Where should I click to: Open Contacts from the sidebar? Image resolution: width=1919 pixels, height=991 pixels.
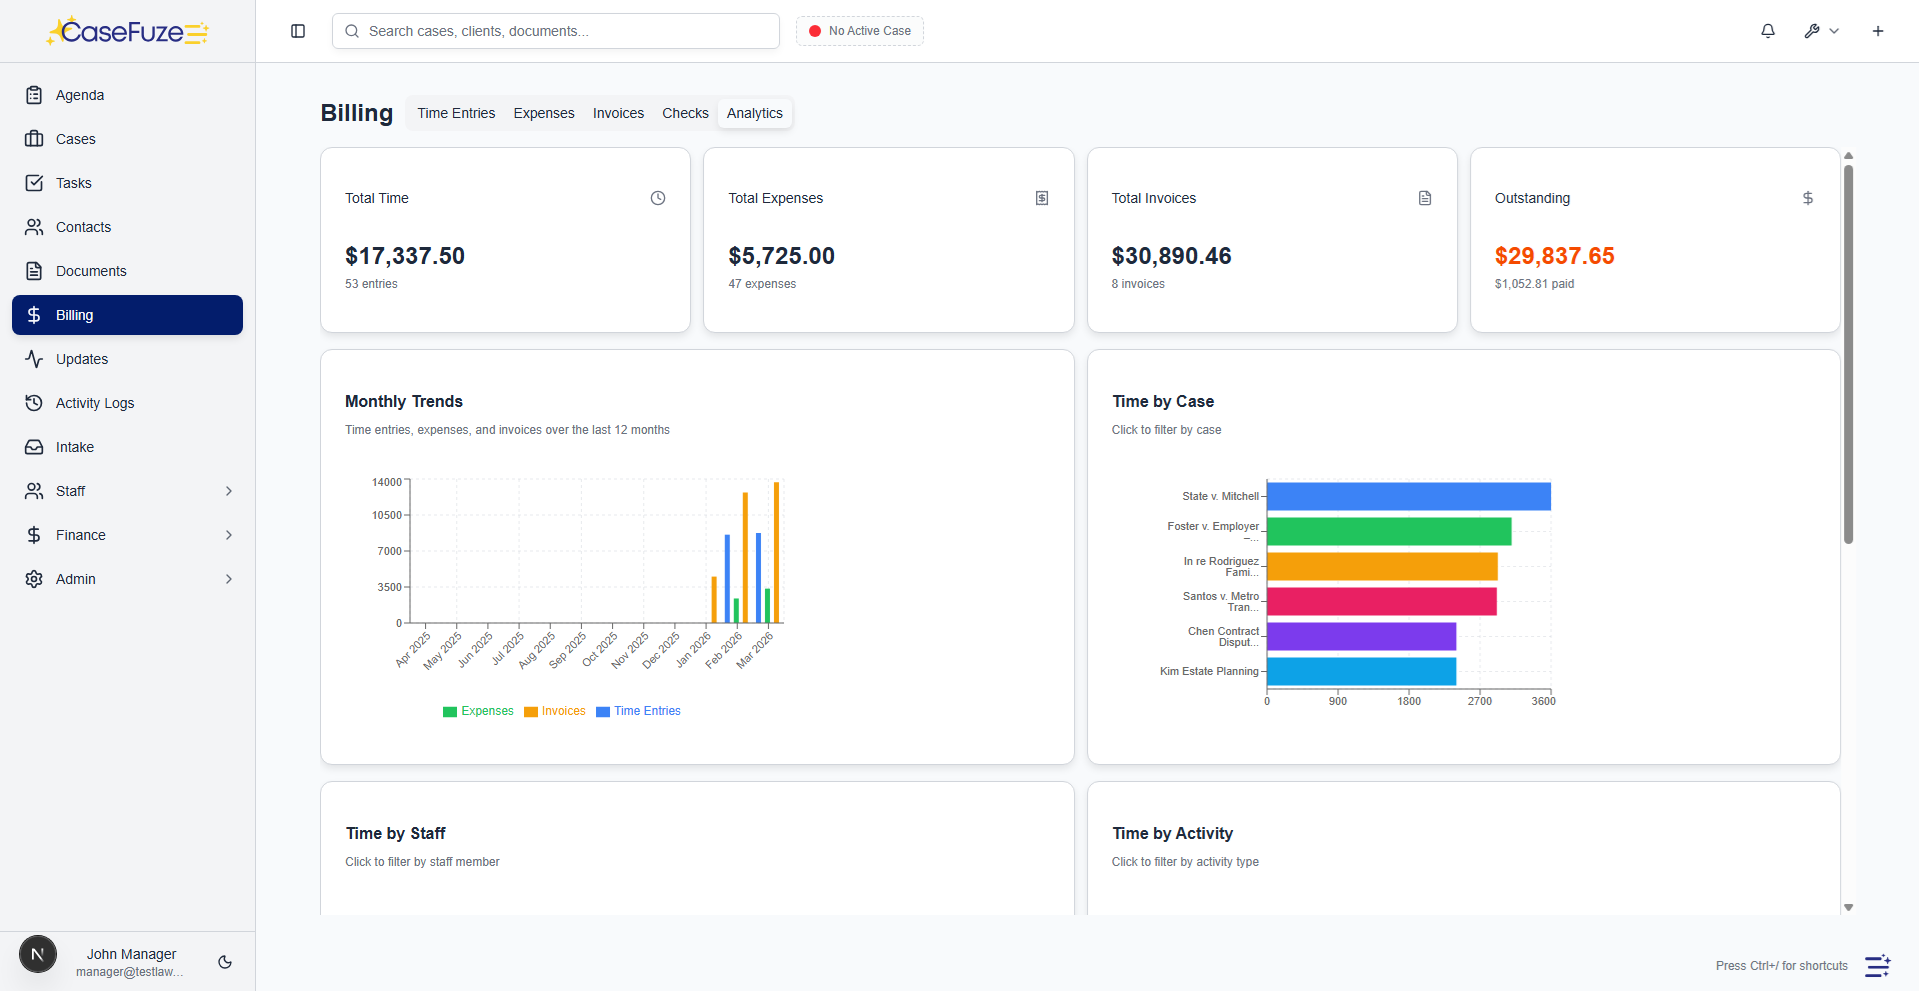pos(84,227)
